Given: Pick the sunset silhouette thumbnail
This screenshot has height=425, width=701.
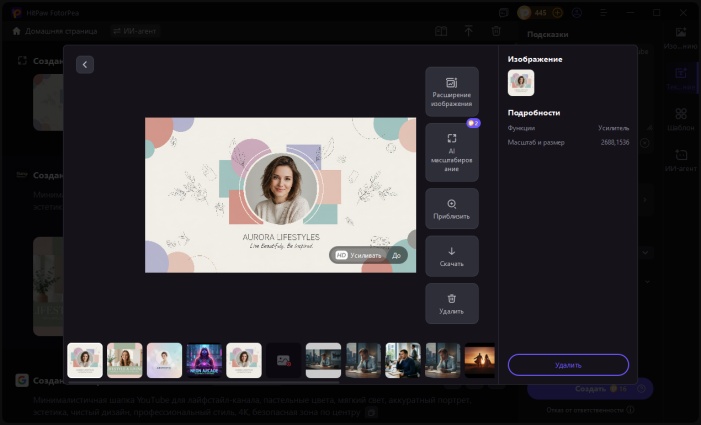Looking at the screenshot, I should click(x=478, y=360).
